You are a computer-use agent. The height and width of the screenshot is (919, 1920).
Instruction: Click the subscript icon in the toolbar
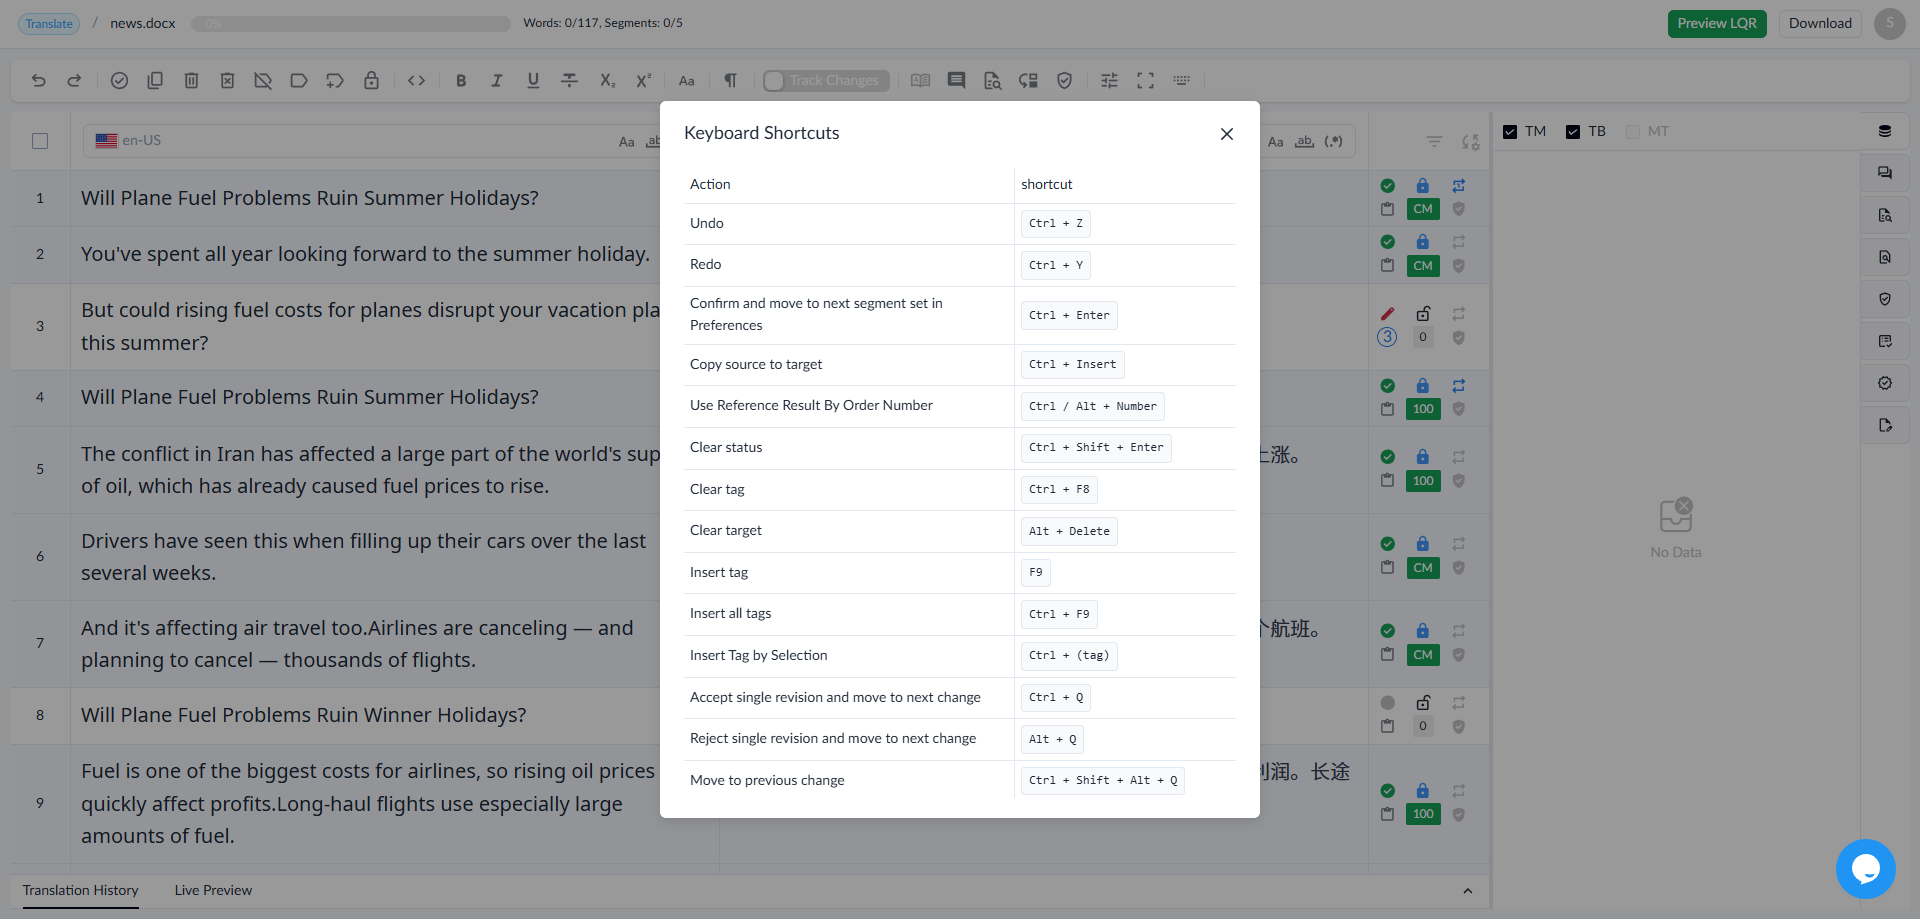pos(607,81)
